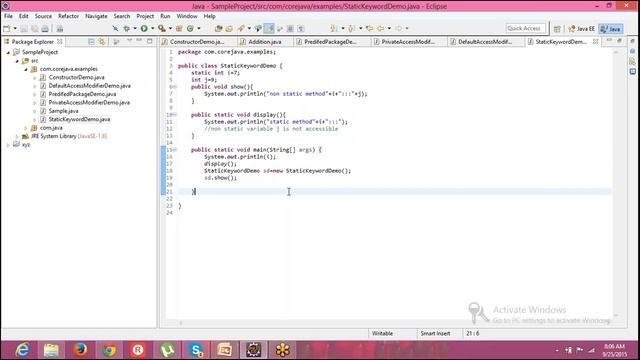The image size is (640, 360).
Task: Click the Run External Tools icon
Action: coord(162,29)
